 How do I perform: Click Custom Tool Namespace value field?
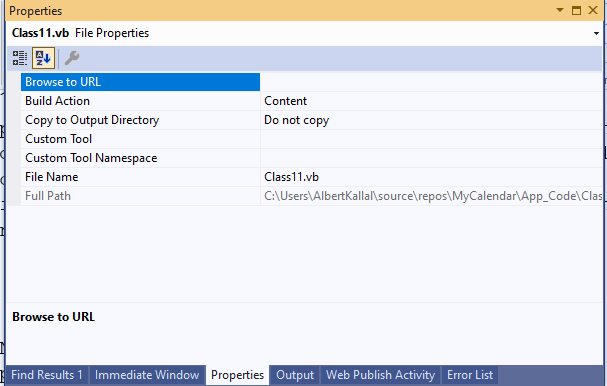pyautogui.click(x=431, y=158)
